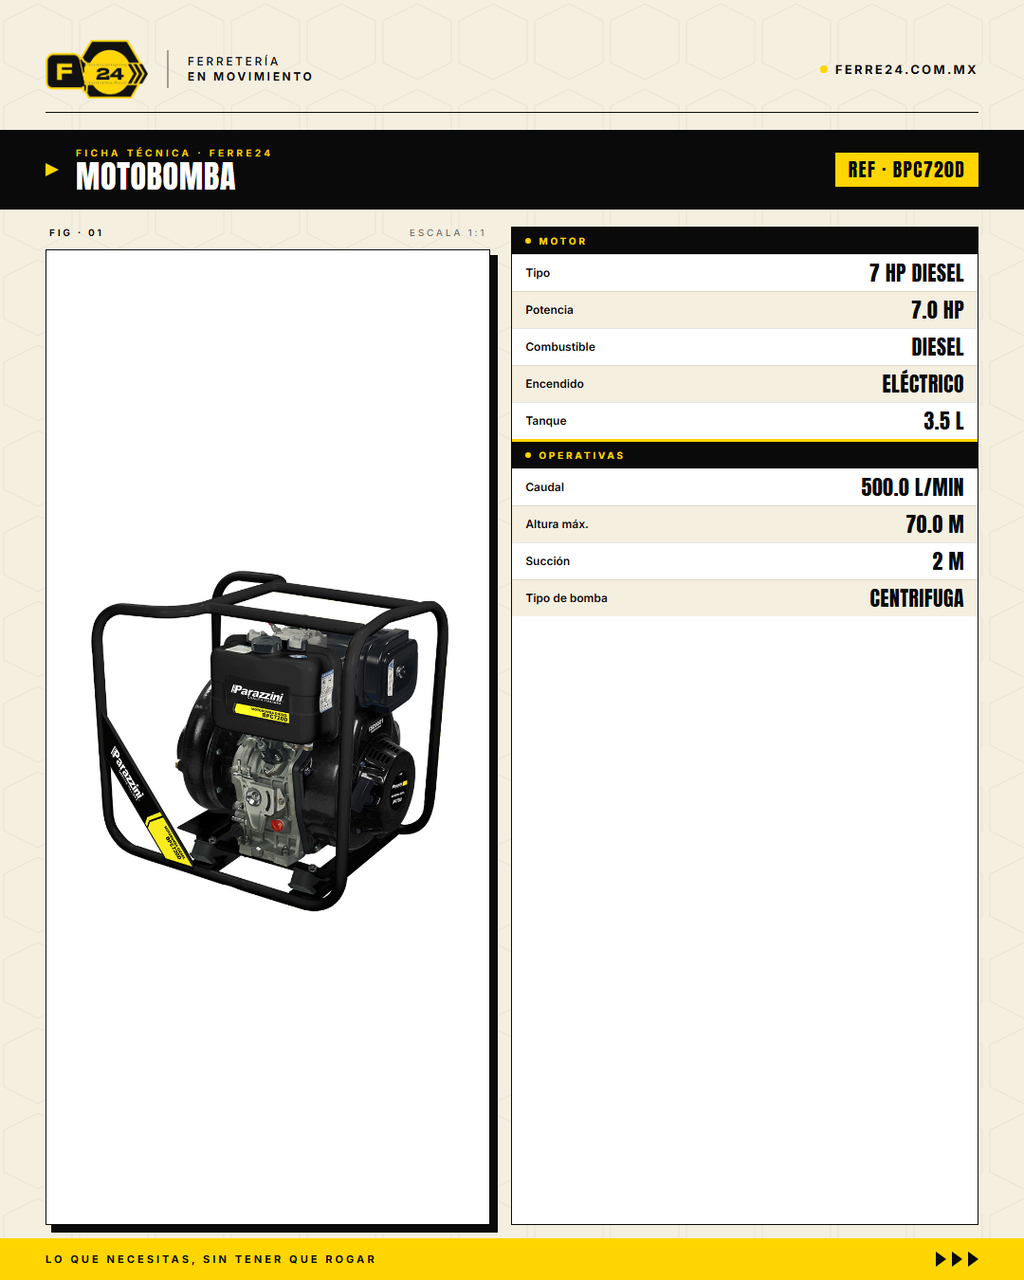Select the 'ELÉCTRICO' Encendido value

tap(923, 384)
